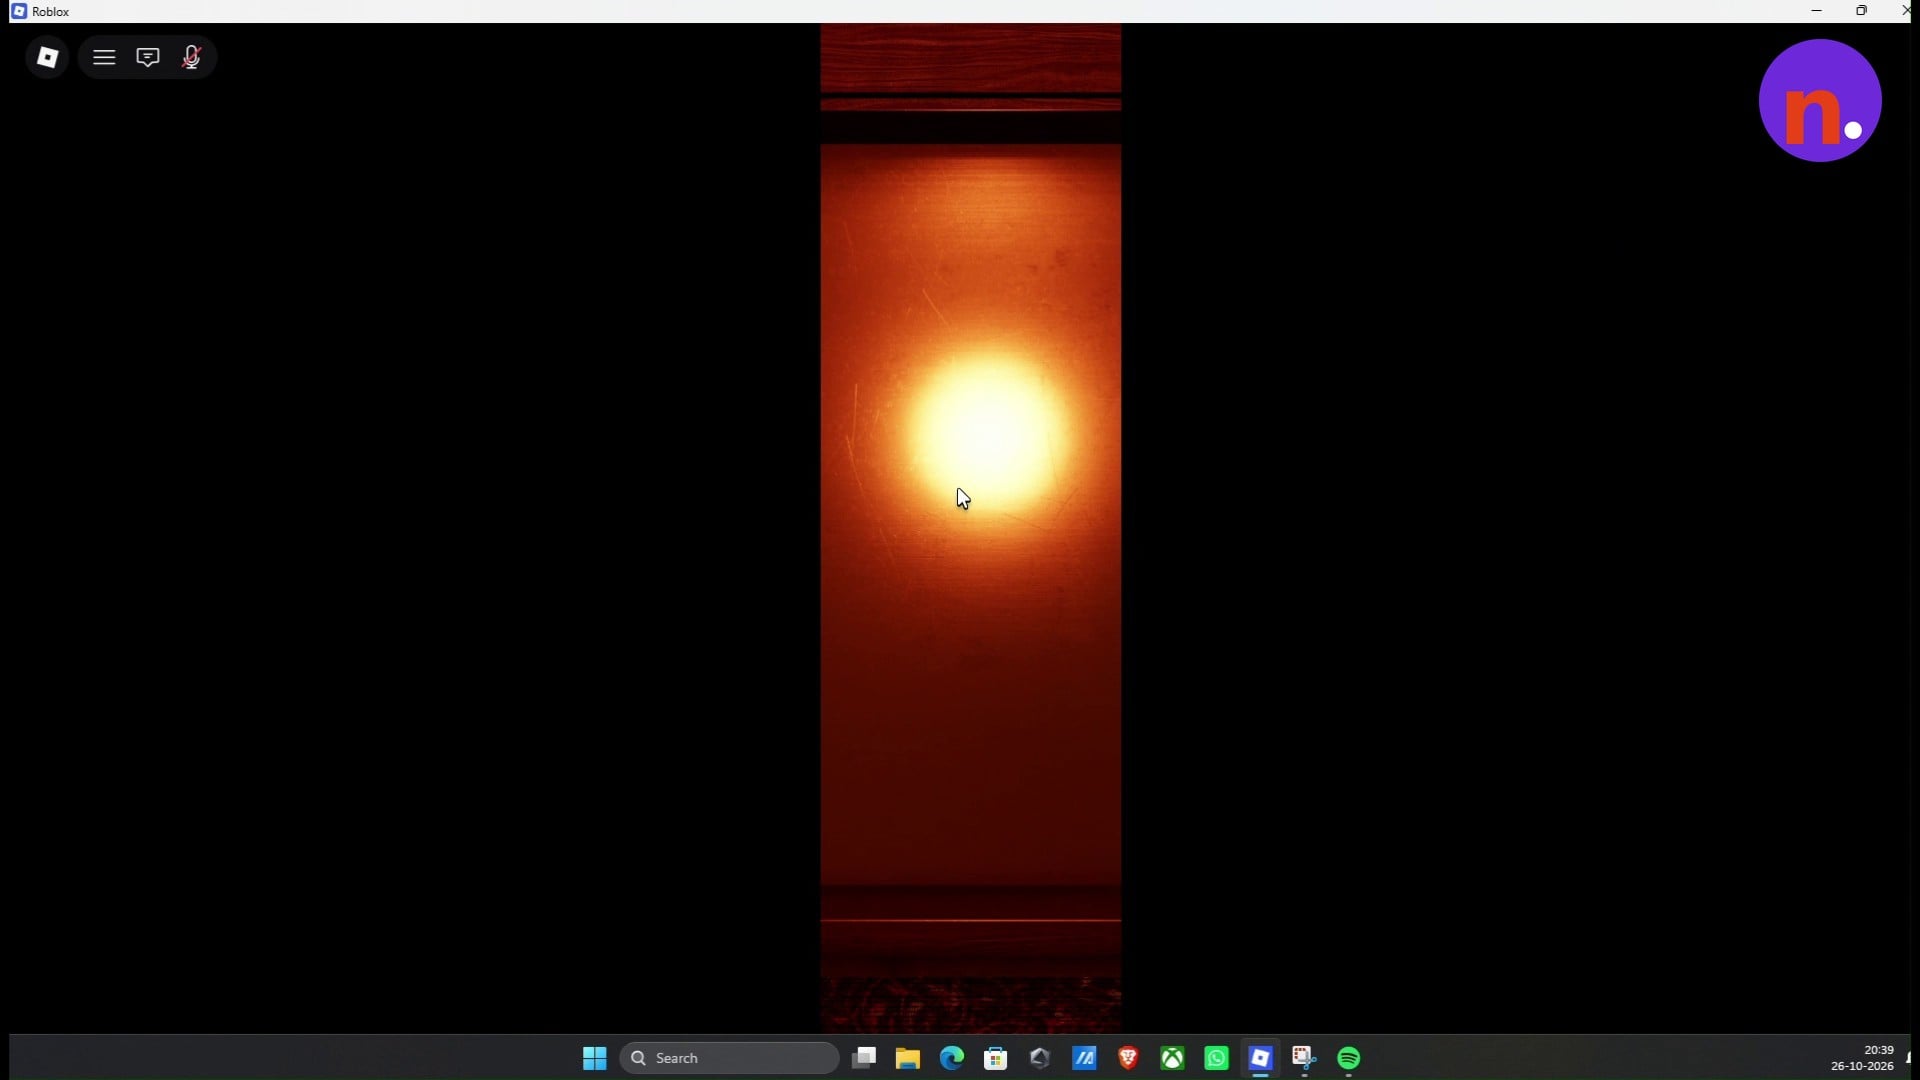Launch Microsoft Edge from the taskbar

coord(952,1058)
